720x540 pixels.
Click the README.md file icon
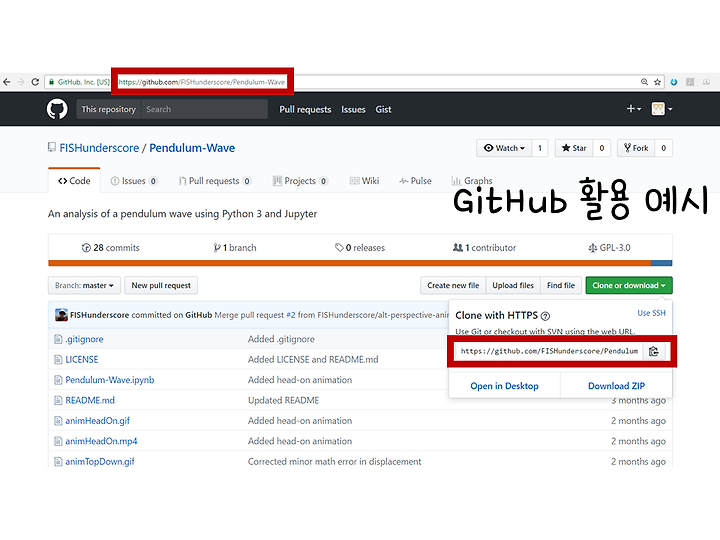pos(58,400)
